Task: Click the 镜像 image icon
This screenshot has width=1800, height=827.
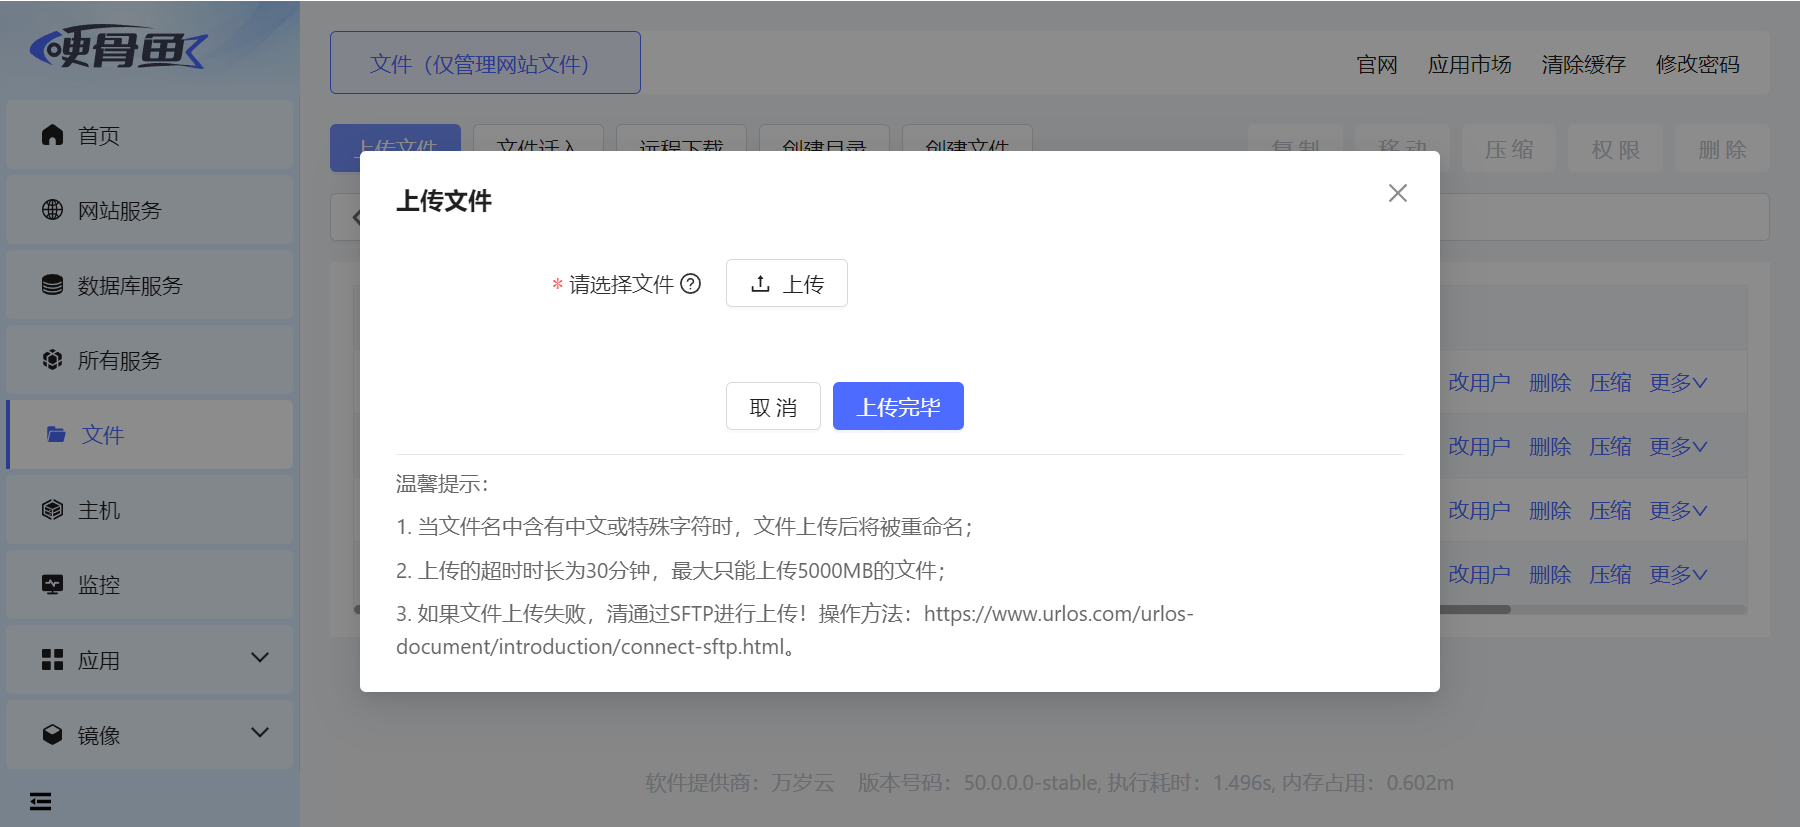Action: [x=53, y=735]
